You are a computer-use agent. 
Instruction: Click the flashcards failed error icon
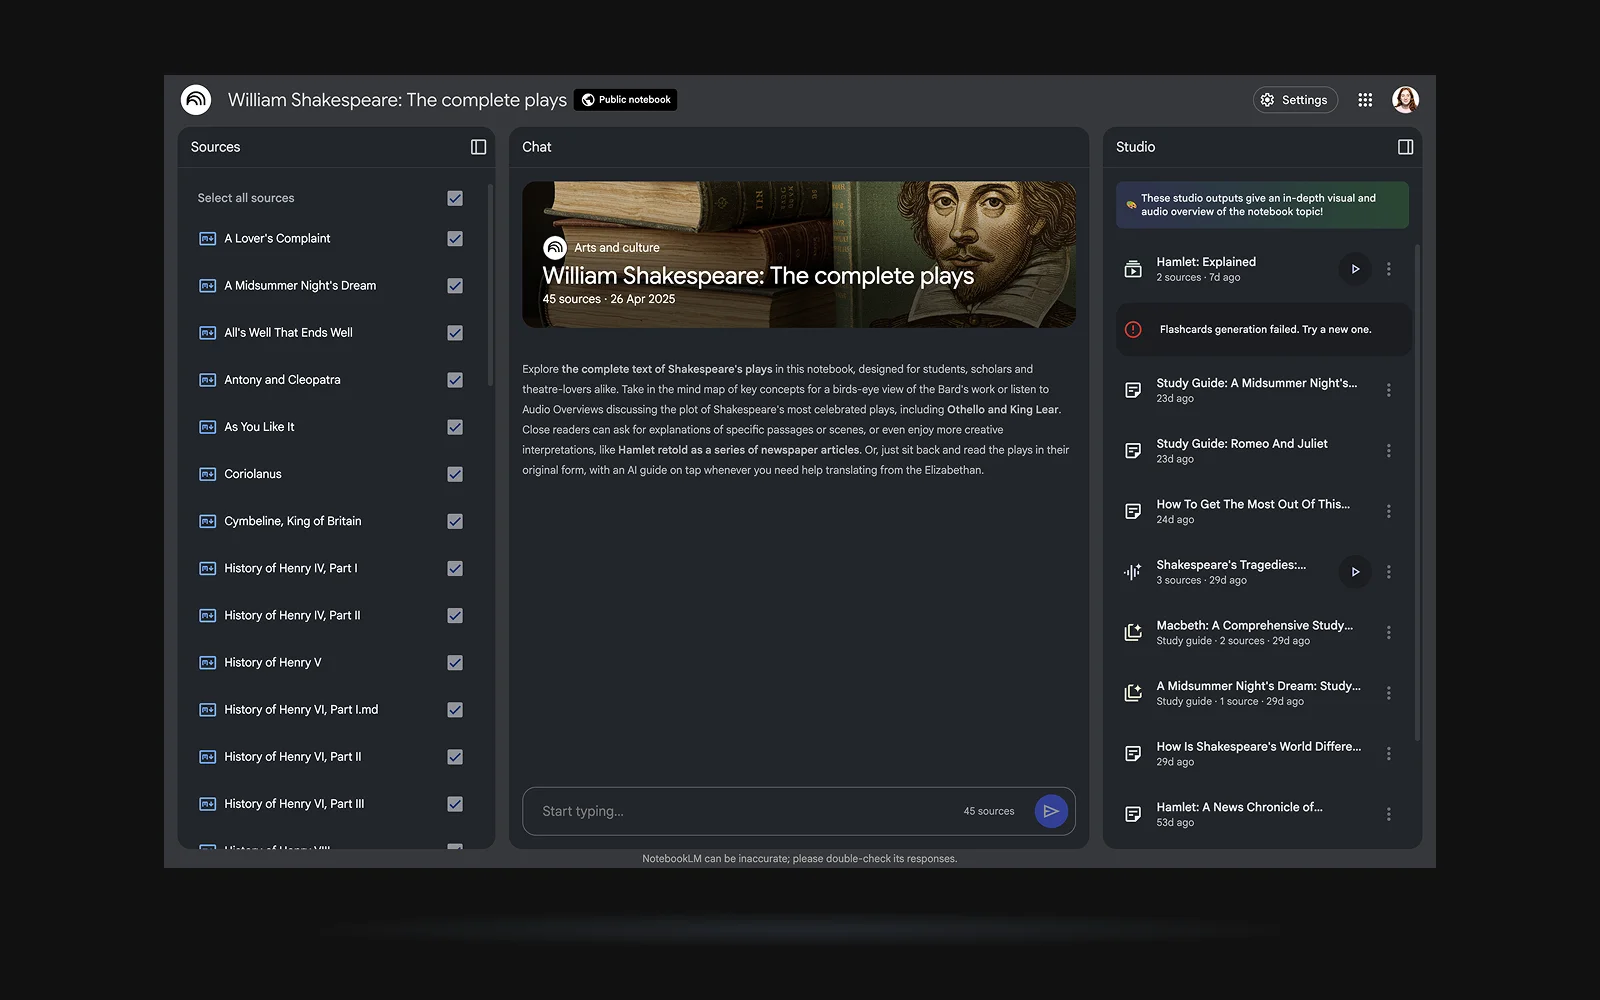pyautogui.click(x=1133, y=329)
